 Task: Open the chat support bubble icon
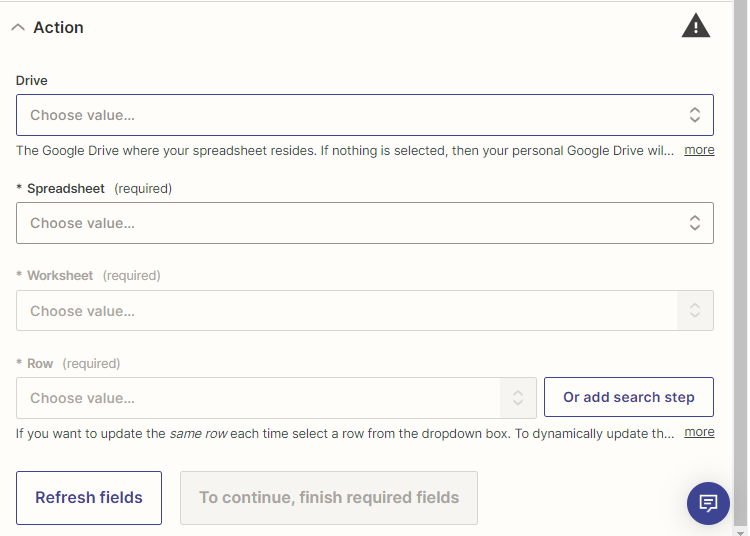point(708,502)
